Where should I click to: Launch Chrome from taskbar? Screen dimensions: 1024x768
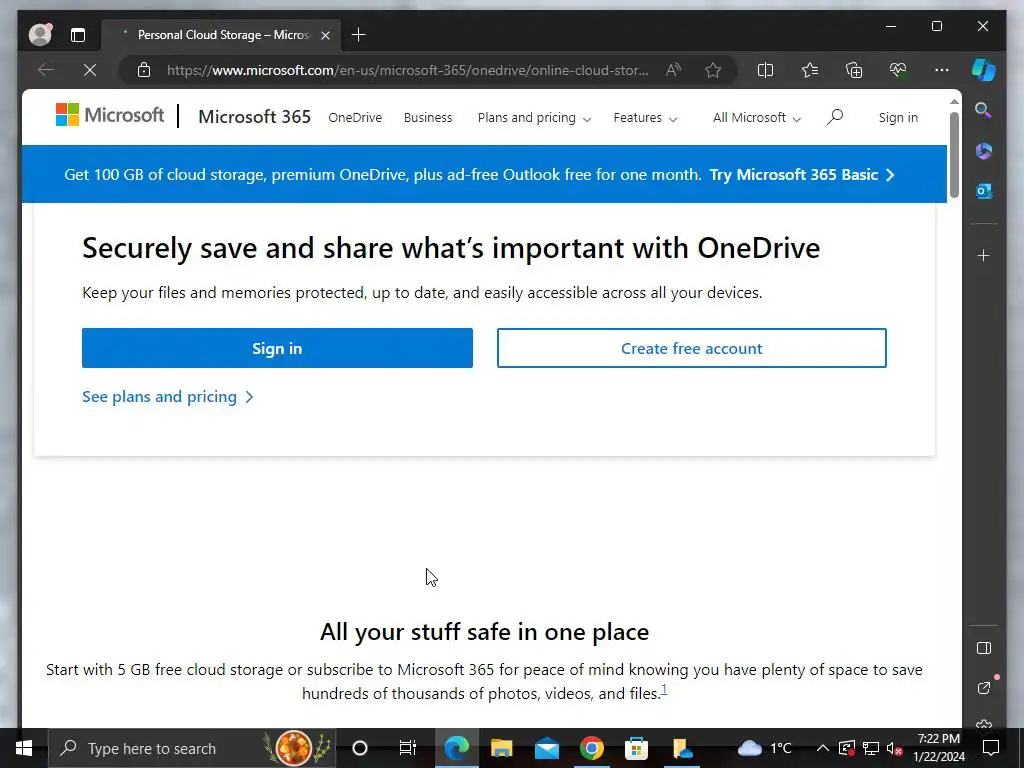(x=592, y=748)
